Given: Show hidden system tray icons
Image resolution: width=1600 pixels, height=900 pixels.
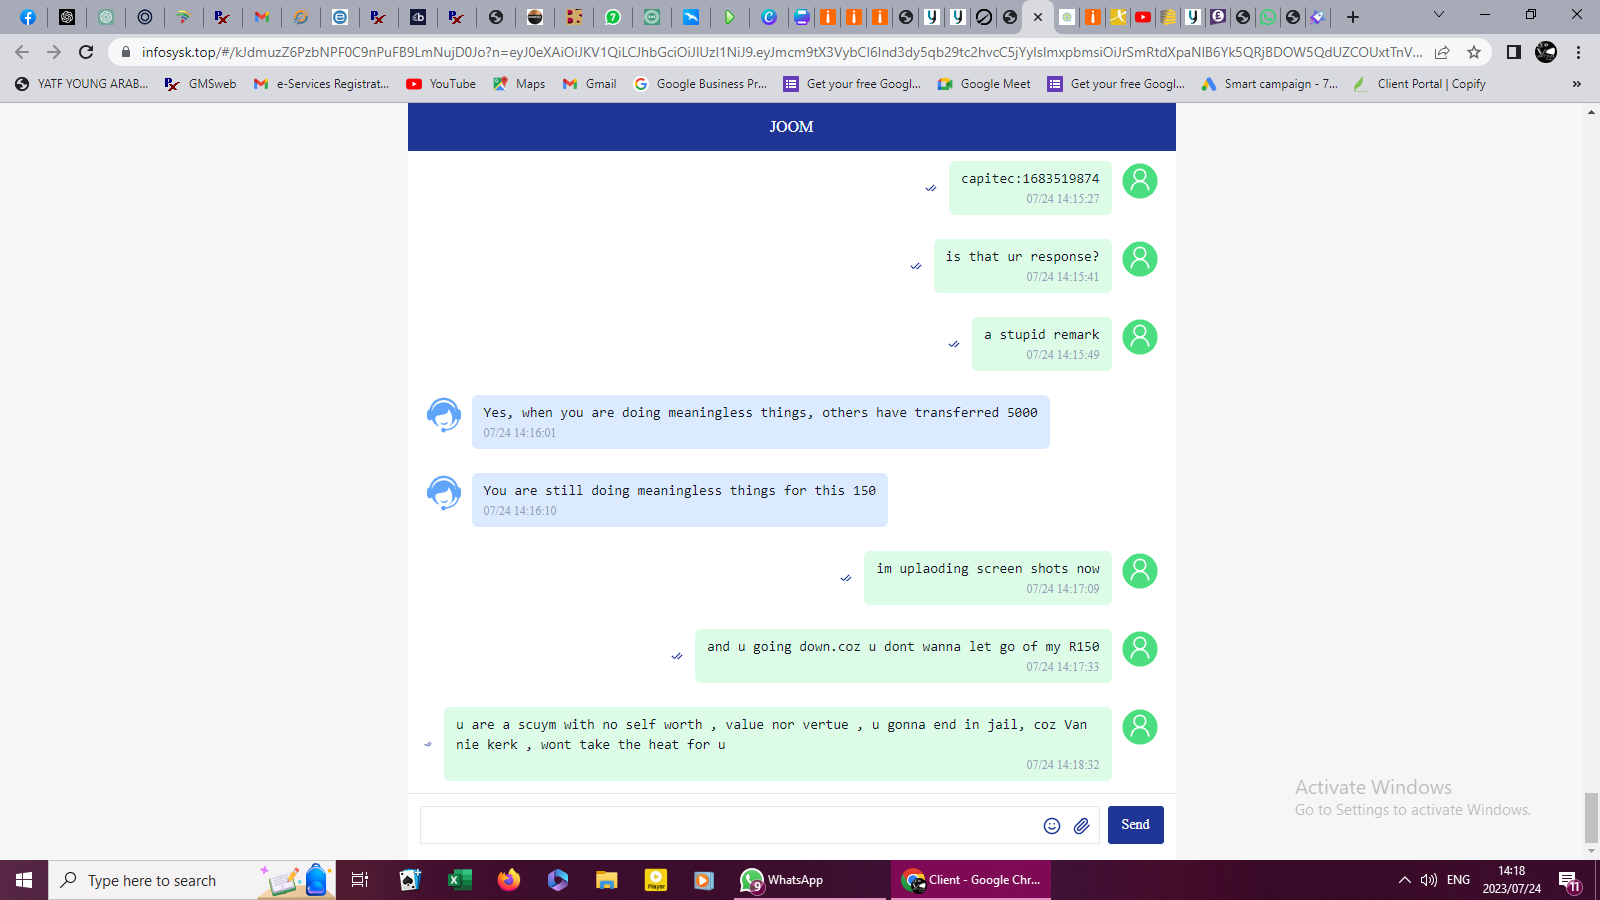Looking at the screenshot, I should coord(1404,880).
